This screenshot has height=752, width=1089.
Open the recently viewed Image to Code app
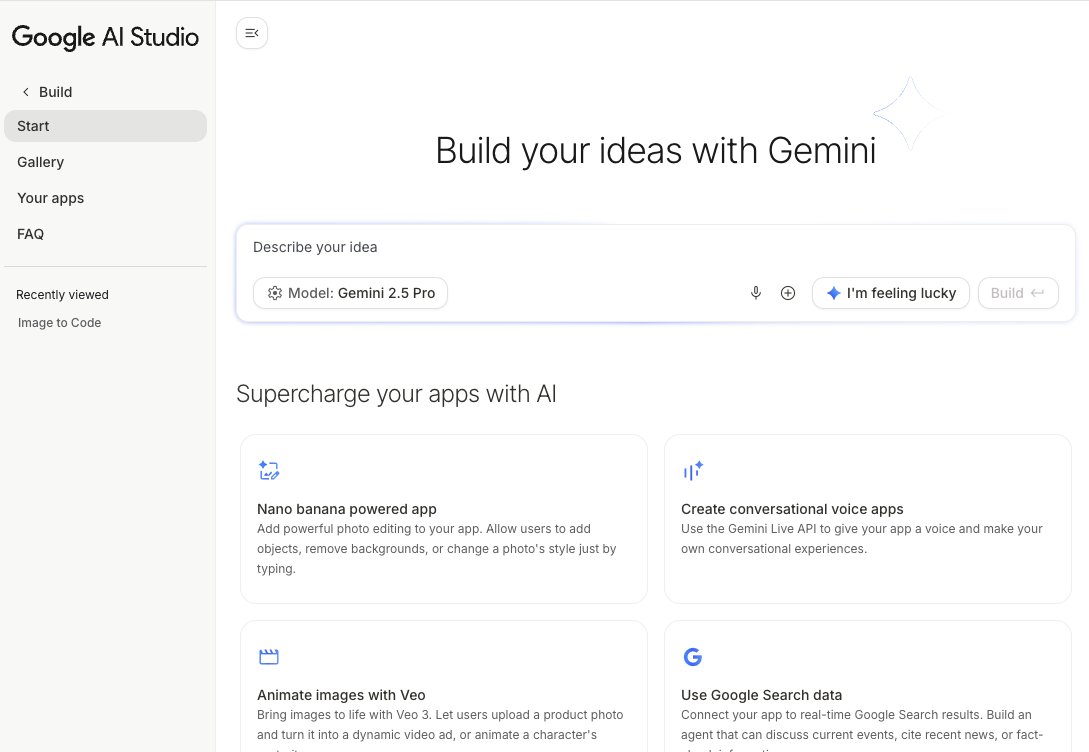[60, 322]
